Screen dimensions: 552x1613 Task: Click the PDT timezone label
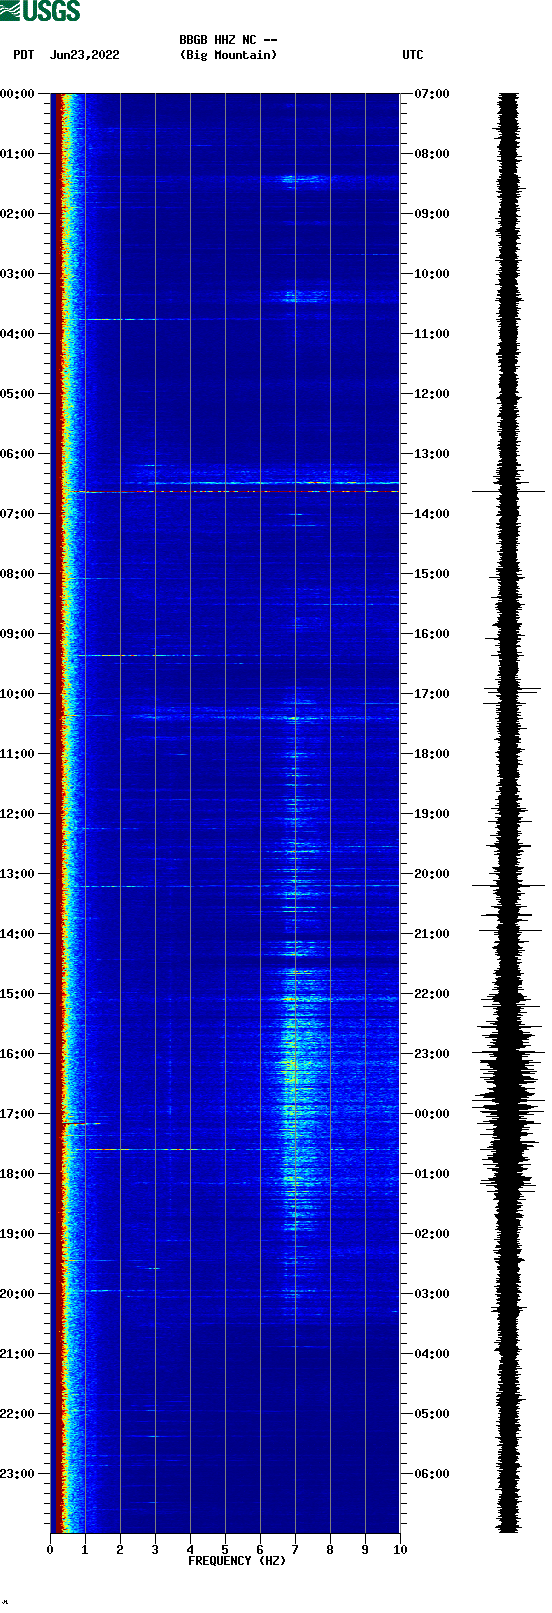pyautogui.click(x=24, y=55)
